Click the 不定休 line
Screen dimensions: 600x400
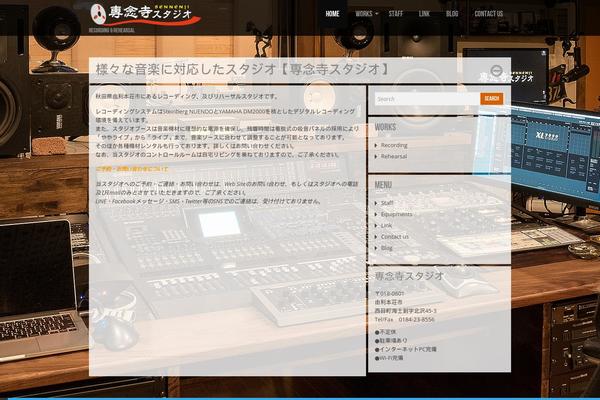(385, 332)
